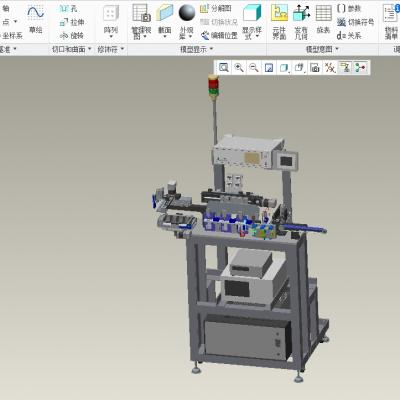The height and width of the screenshot is (400, 400).
Task: Select the Appearance (外观库) sphere icon
Action: point(186,22)
